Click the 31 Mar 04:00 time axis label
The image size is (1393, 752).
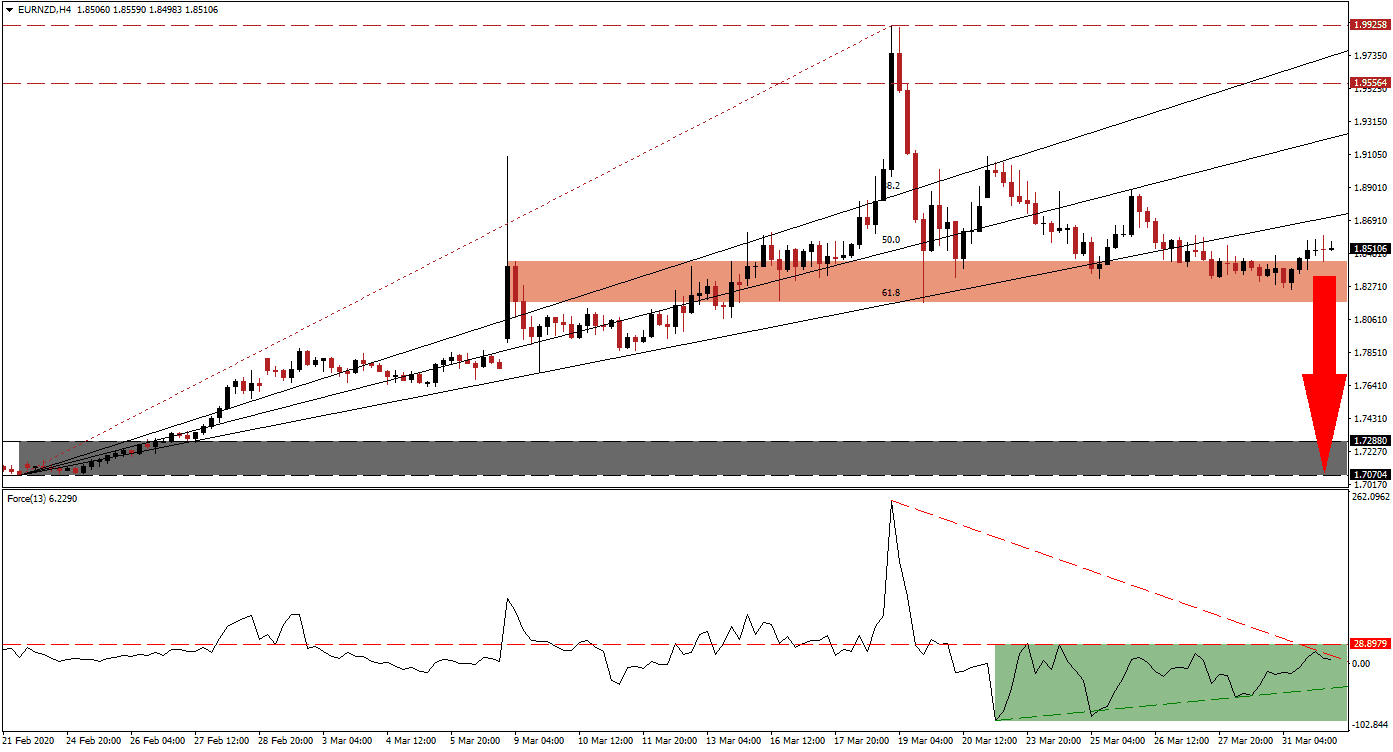pyautogui.click(x=1312, y=742)
